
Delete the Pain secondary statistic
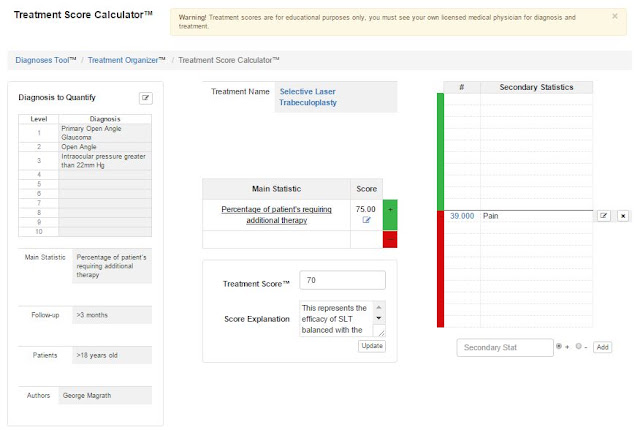click(623, 216)
